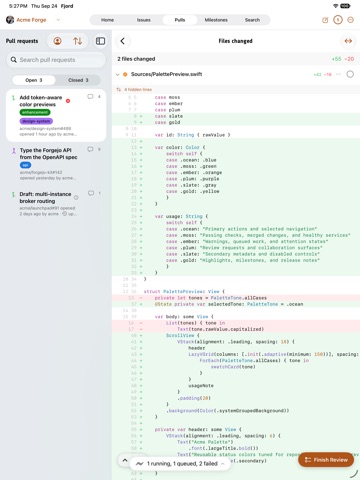Click the total +55 additions count
The width and height of the screenshot is (360, 480).
pos(336,59)
